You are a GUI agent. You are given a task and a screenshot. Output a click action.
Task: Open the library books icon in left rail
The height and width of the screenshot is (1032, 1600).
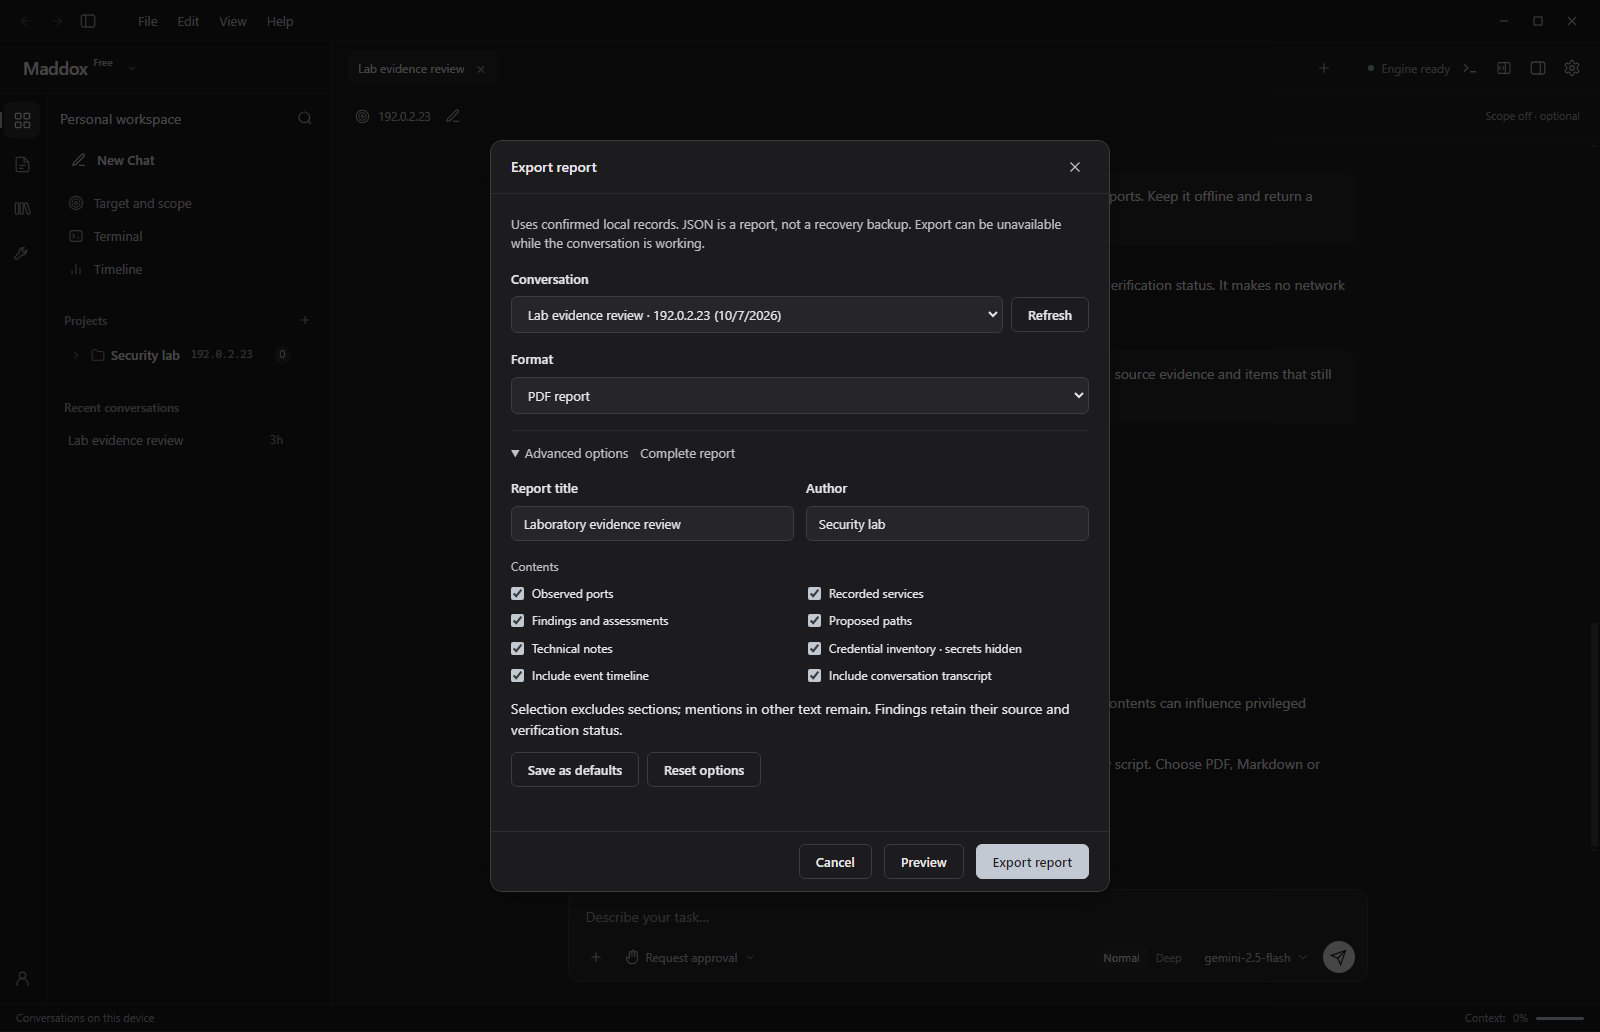click(x=22, y=208)
